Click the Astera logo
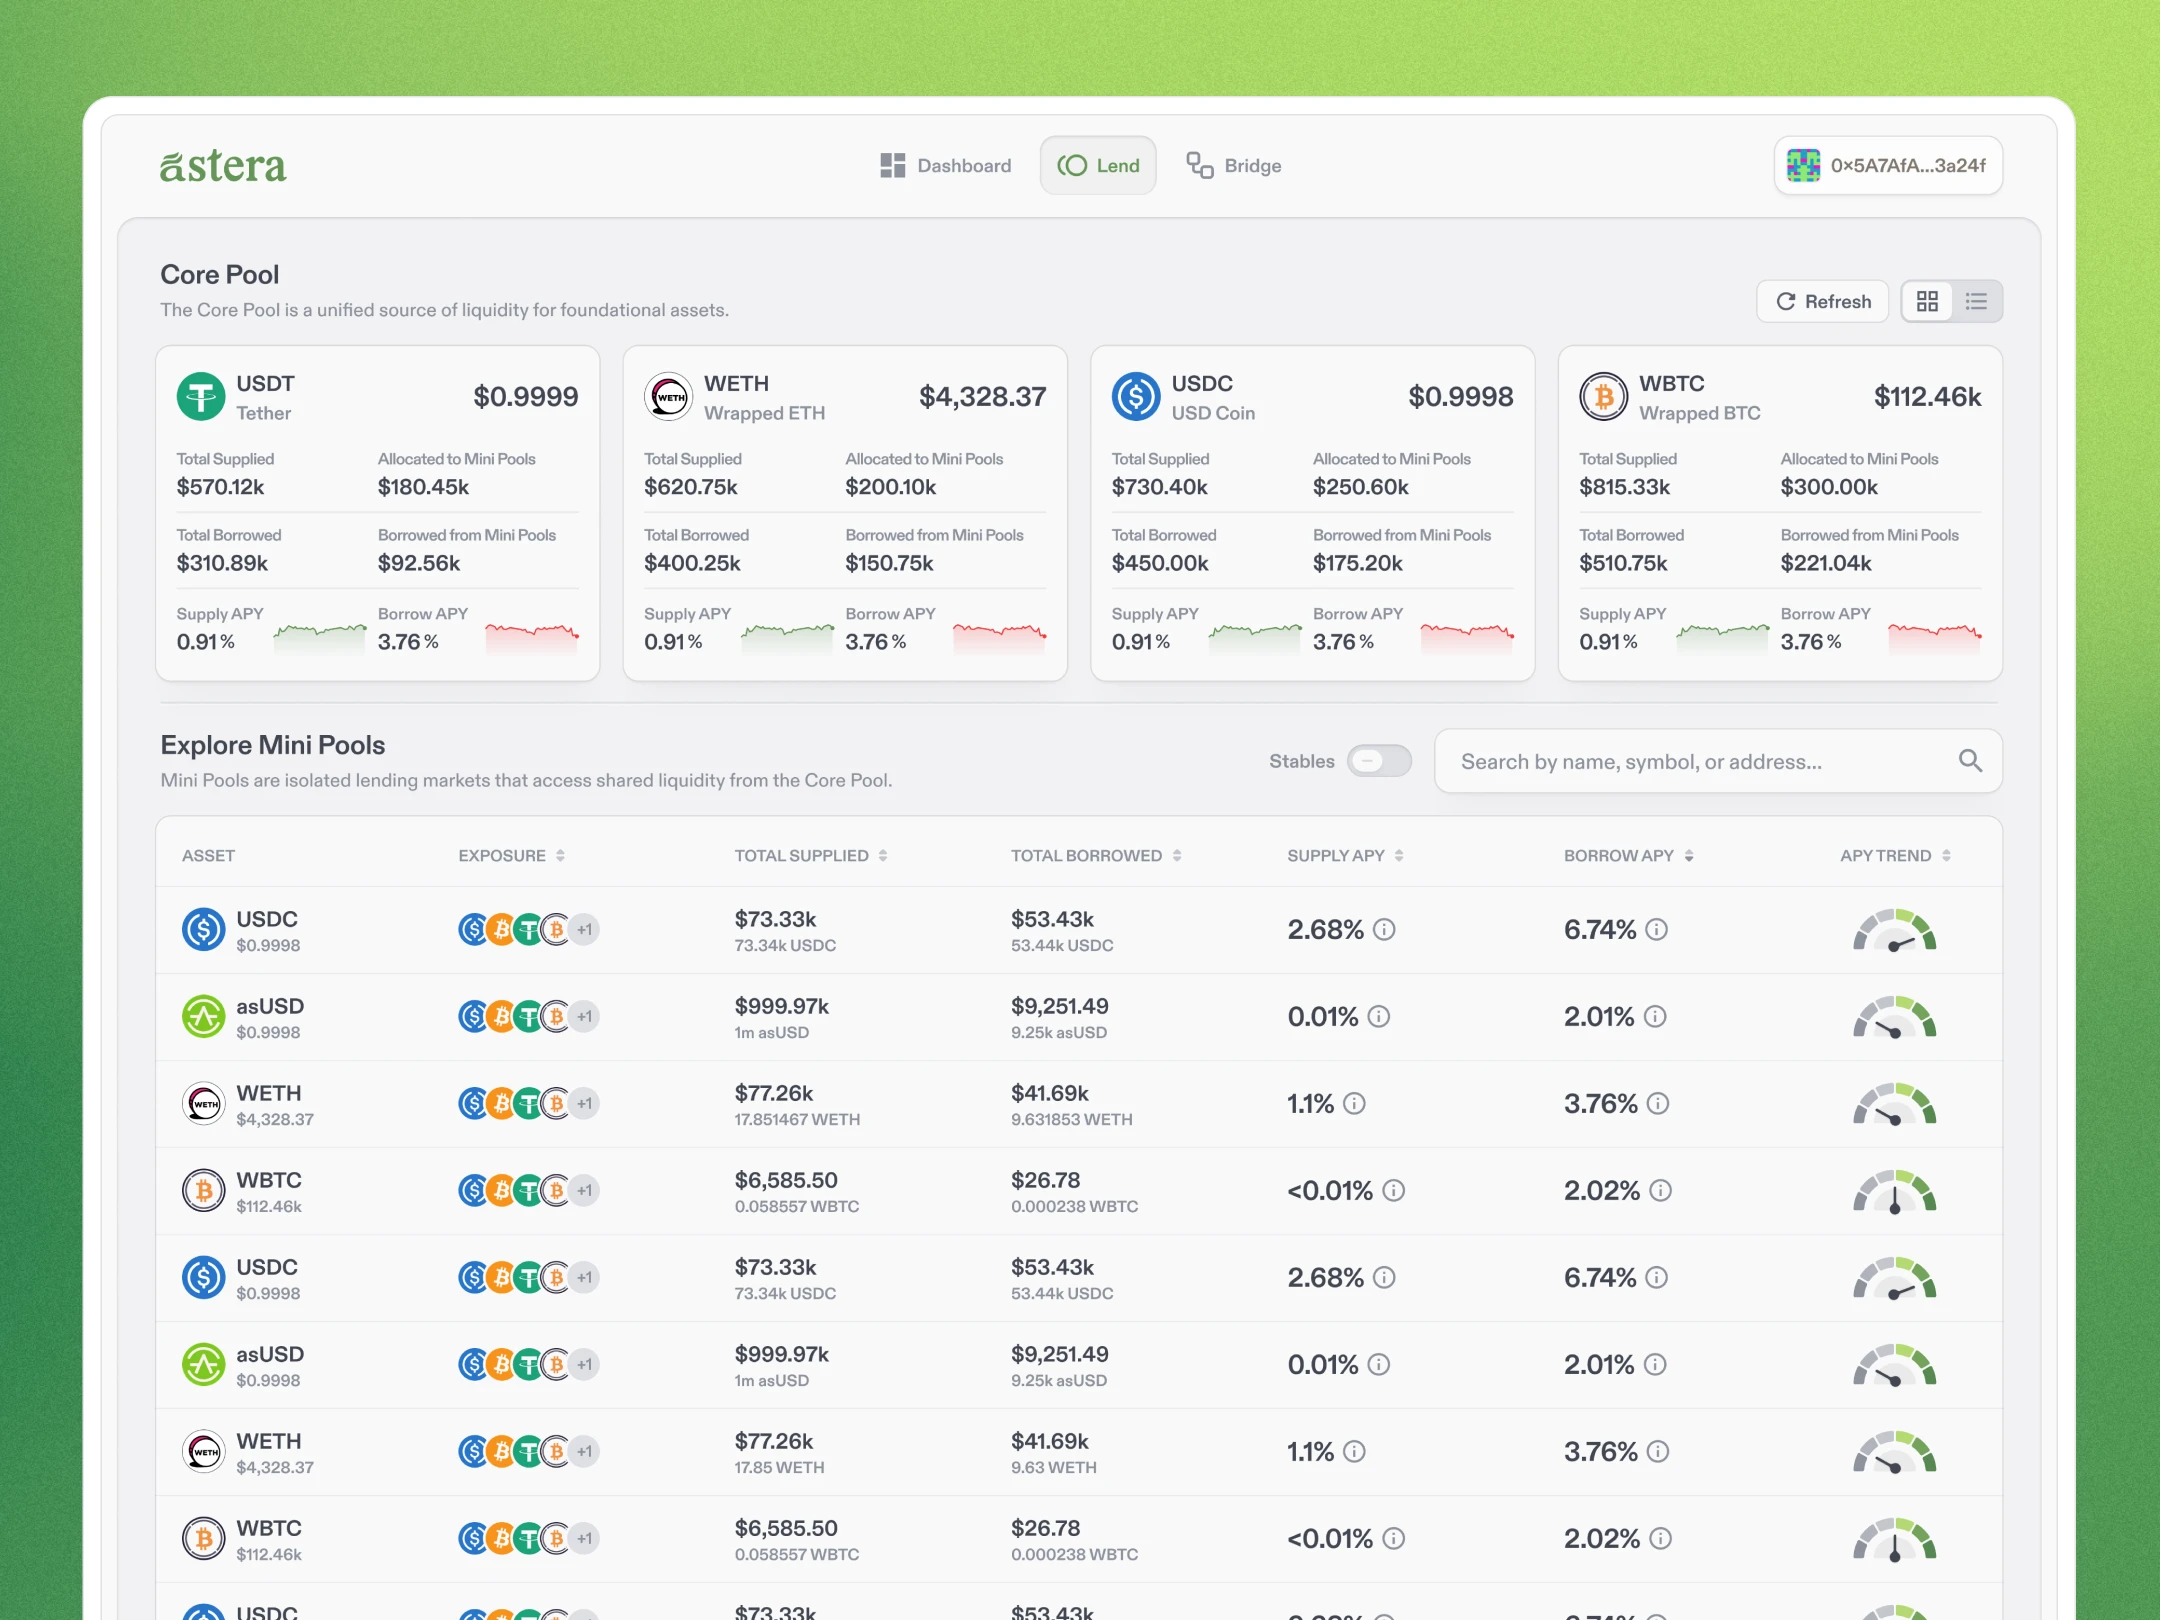Image resolution: width=2160 pixels, height=1620 pixels. 223,166
